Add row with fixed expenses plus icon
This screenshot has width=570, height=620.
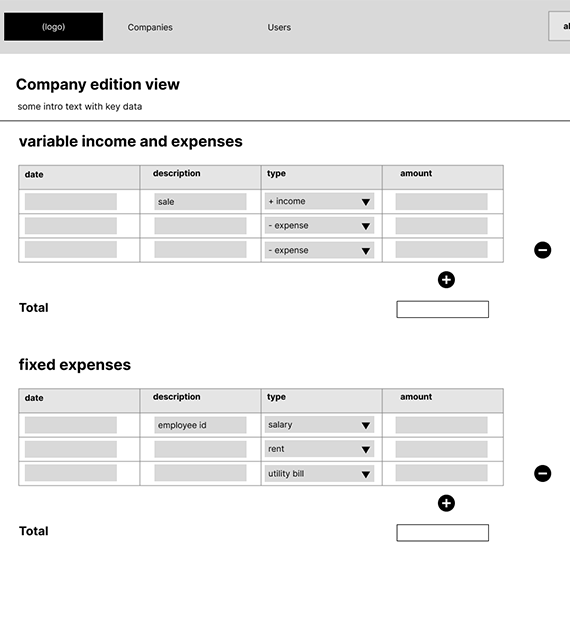pos(446,503)
